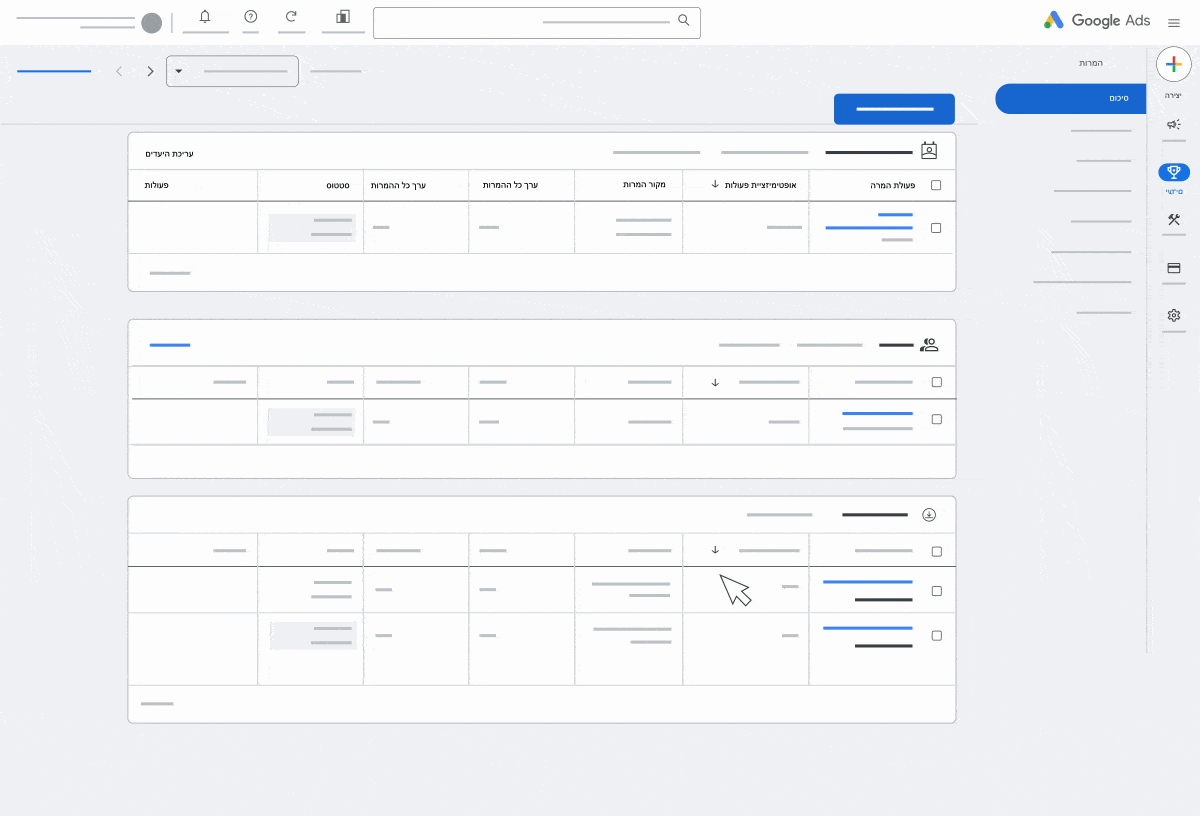Screen dimensions: 1200x816
Task: Open Billing via the credit card icon
Action: pyautogui.click(x=1174, y=268)
